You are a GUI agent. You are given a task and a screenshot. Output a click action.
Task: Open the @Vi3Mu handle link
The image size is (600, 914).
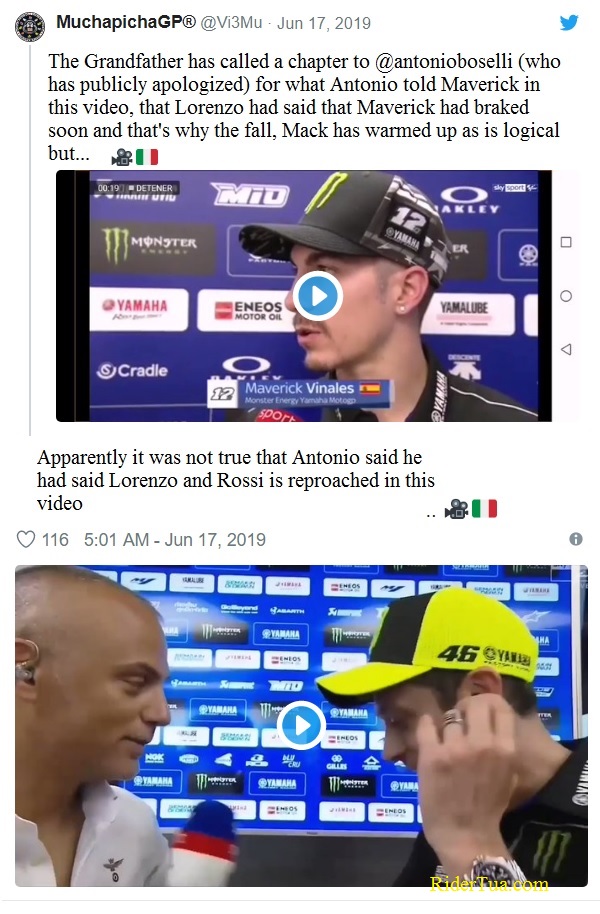[x=231, y=23]
